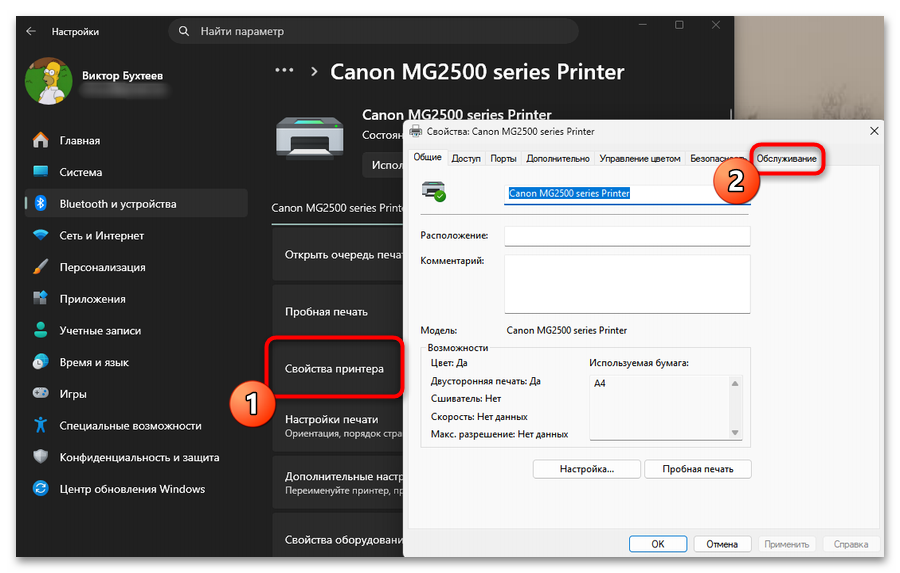Click the Расположение input field

coord(627,236)
